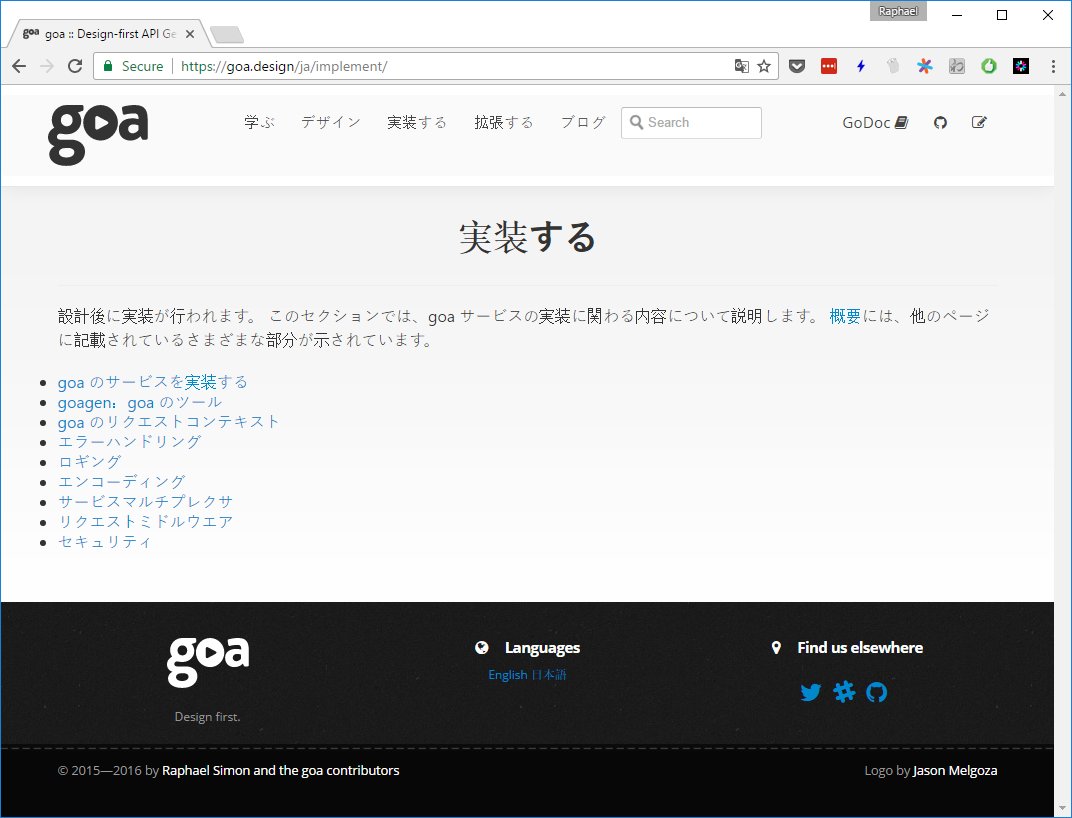The image size is (1072, 818).
Task: Open the GitHub icon in the footer
Action: [x=876, y=692]
